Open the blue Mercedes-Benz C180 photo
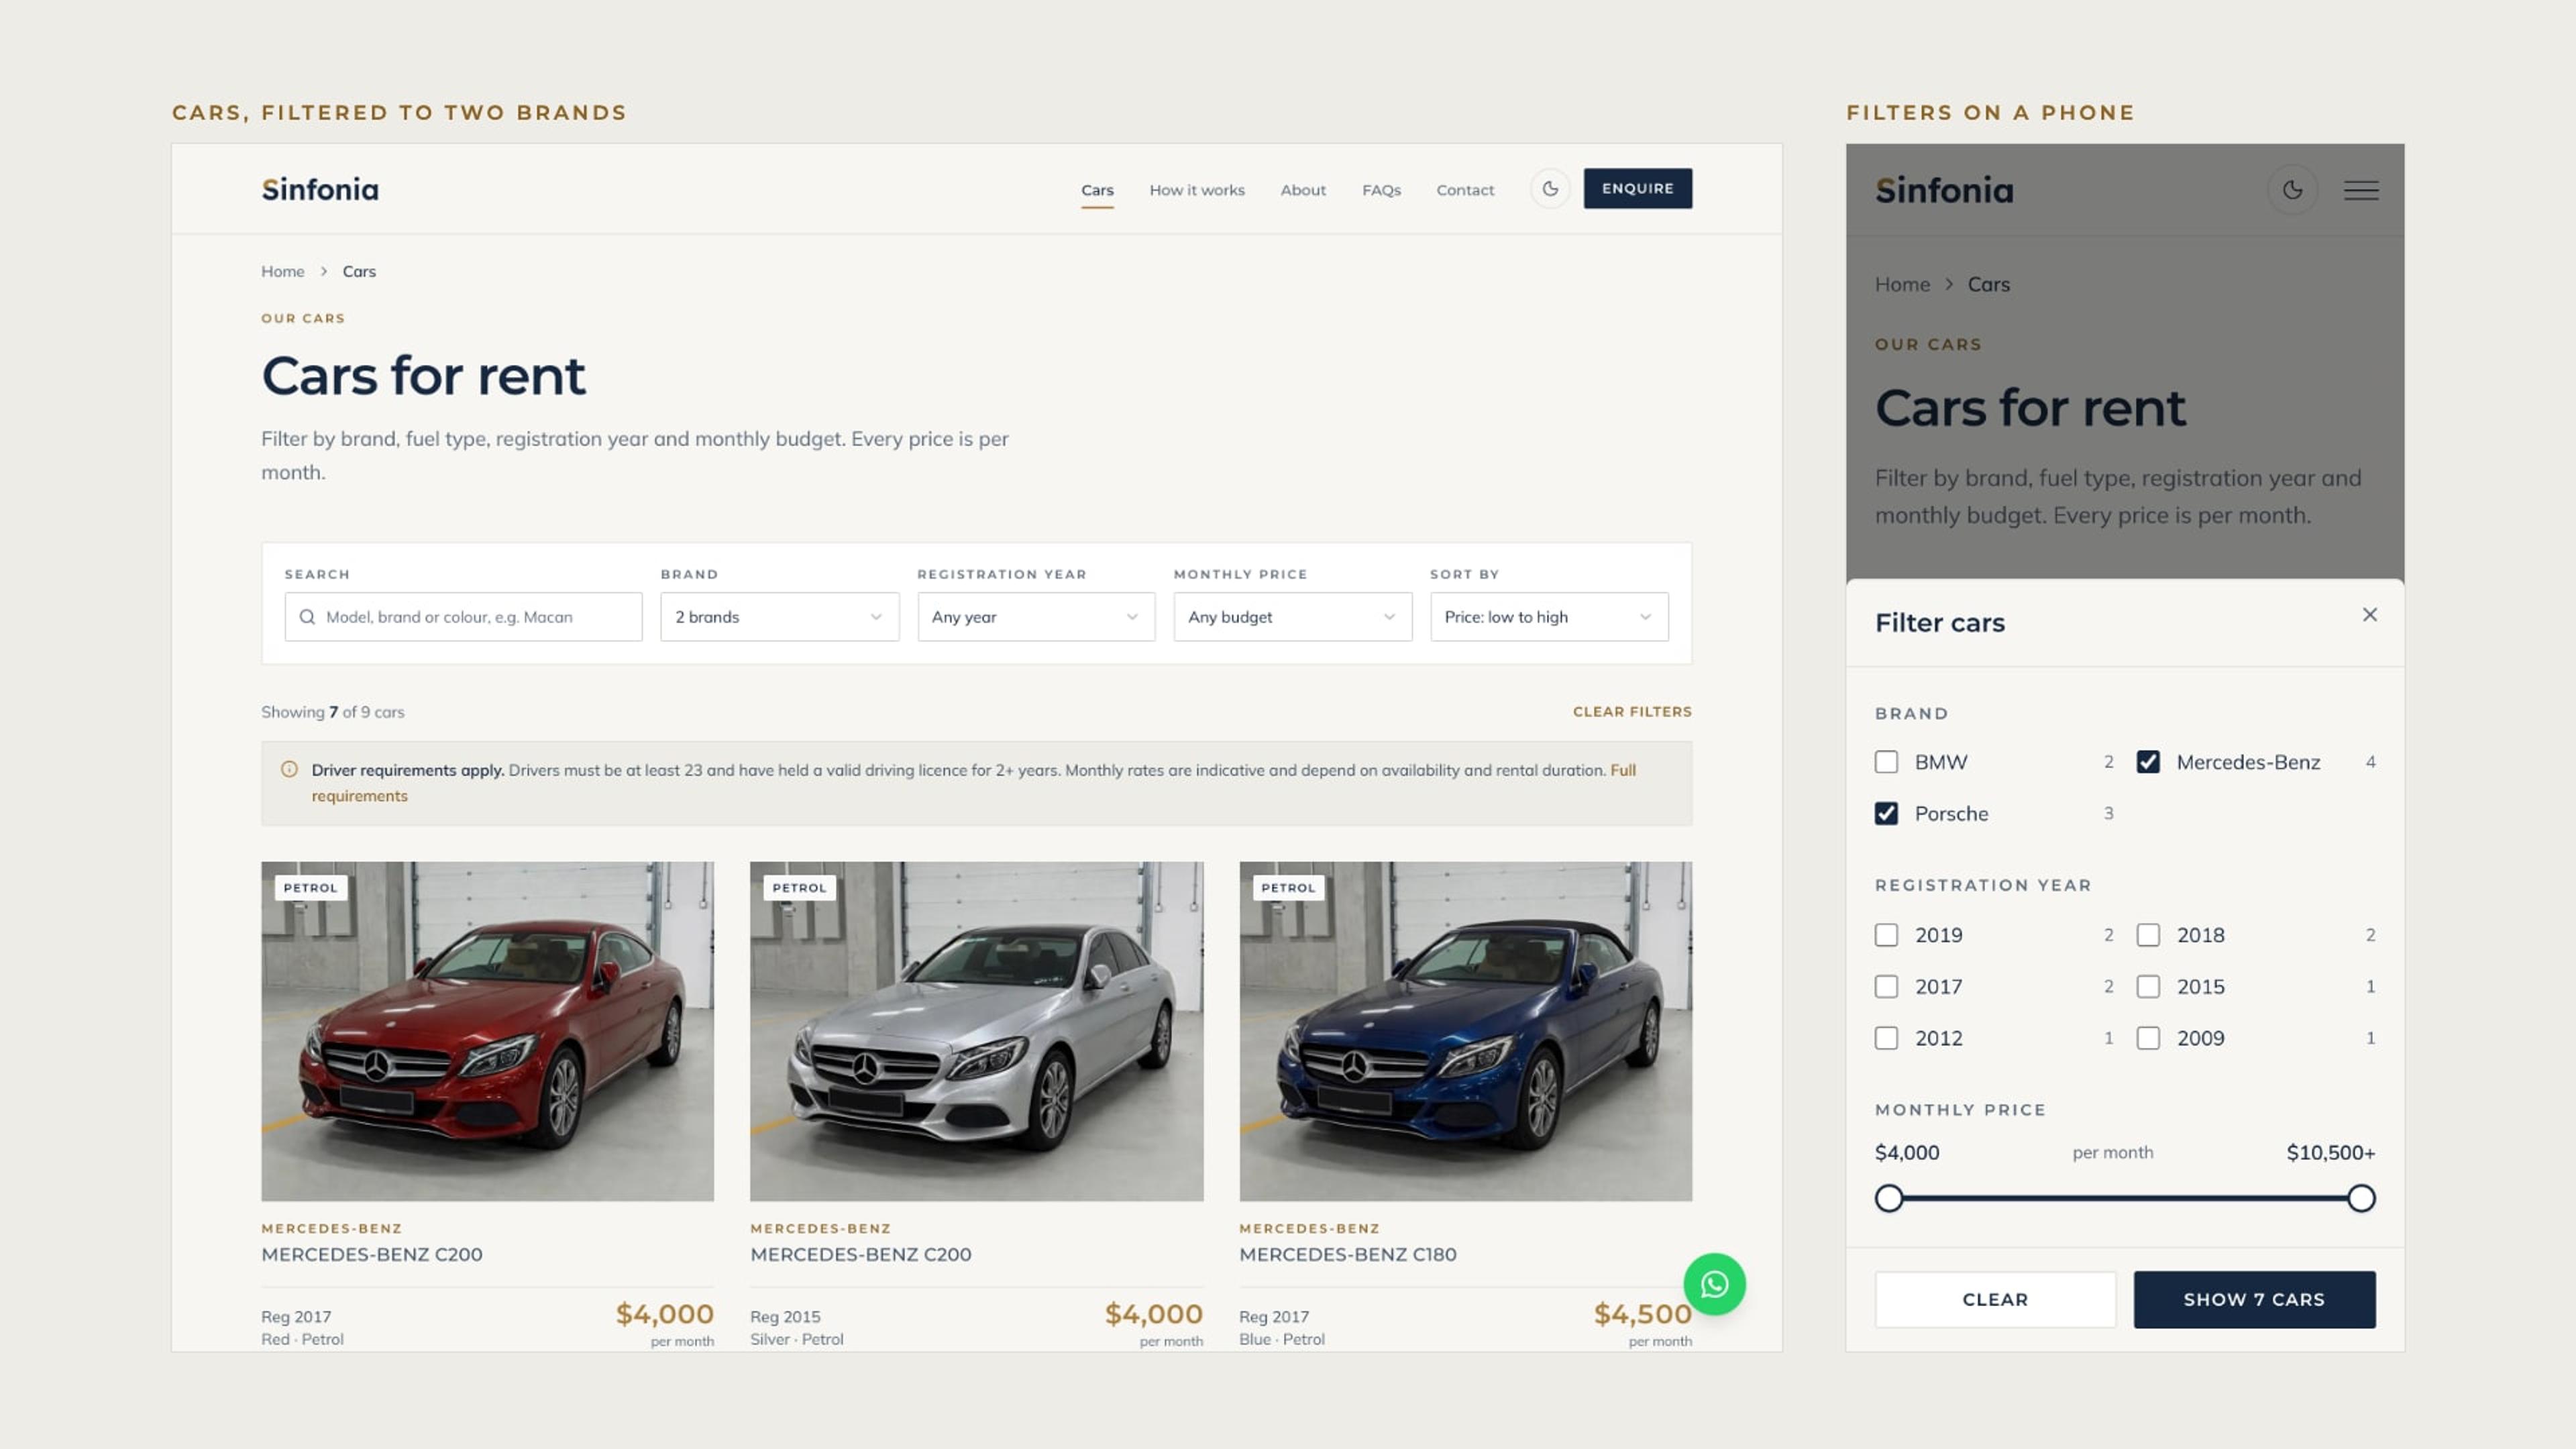Screen dimensions: 2576x1449 (1465, 1031)
